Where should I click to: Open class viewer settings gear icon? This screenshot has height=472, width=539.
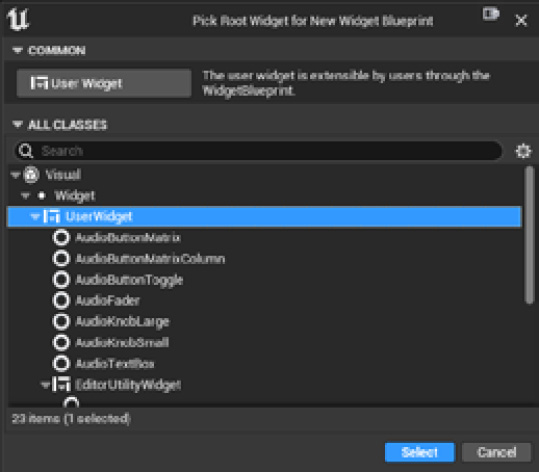point(523,151)
